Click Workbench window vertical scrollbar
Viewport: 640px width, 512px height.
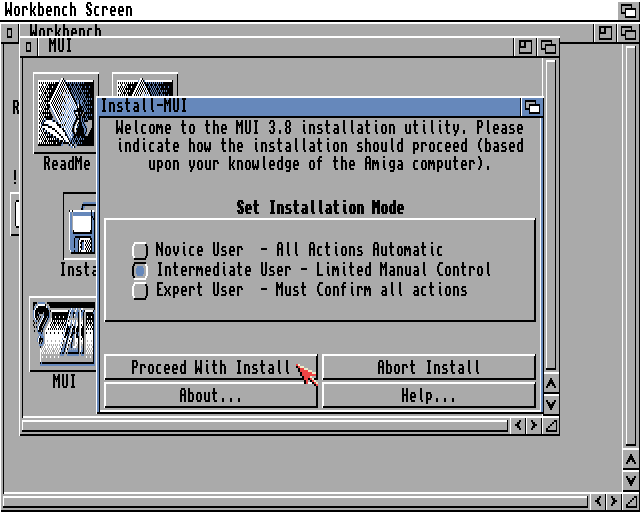(631, 245)
